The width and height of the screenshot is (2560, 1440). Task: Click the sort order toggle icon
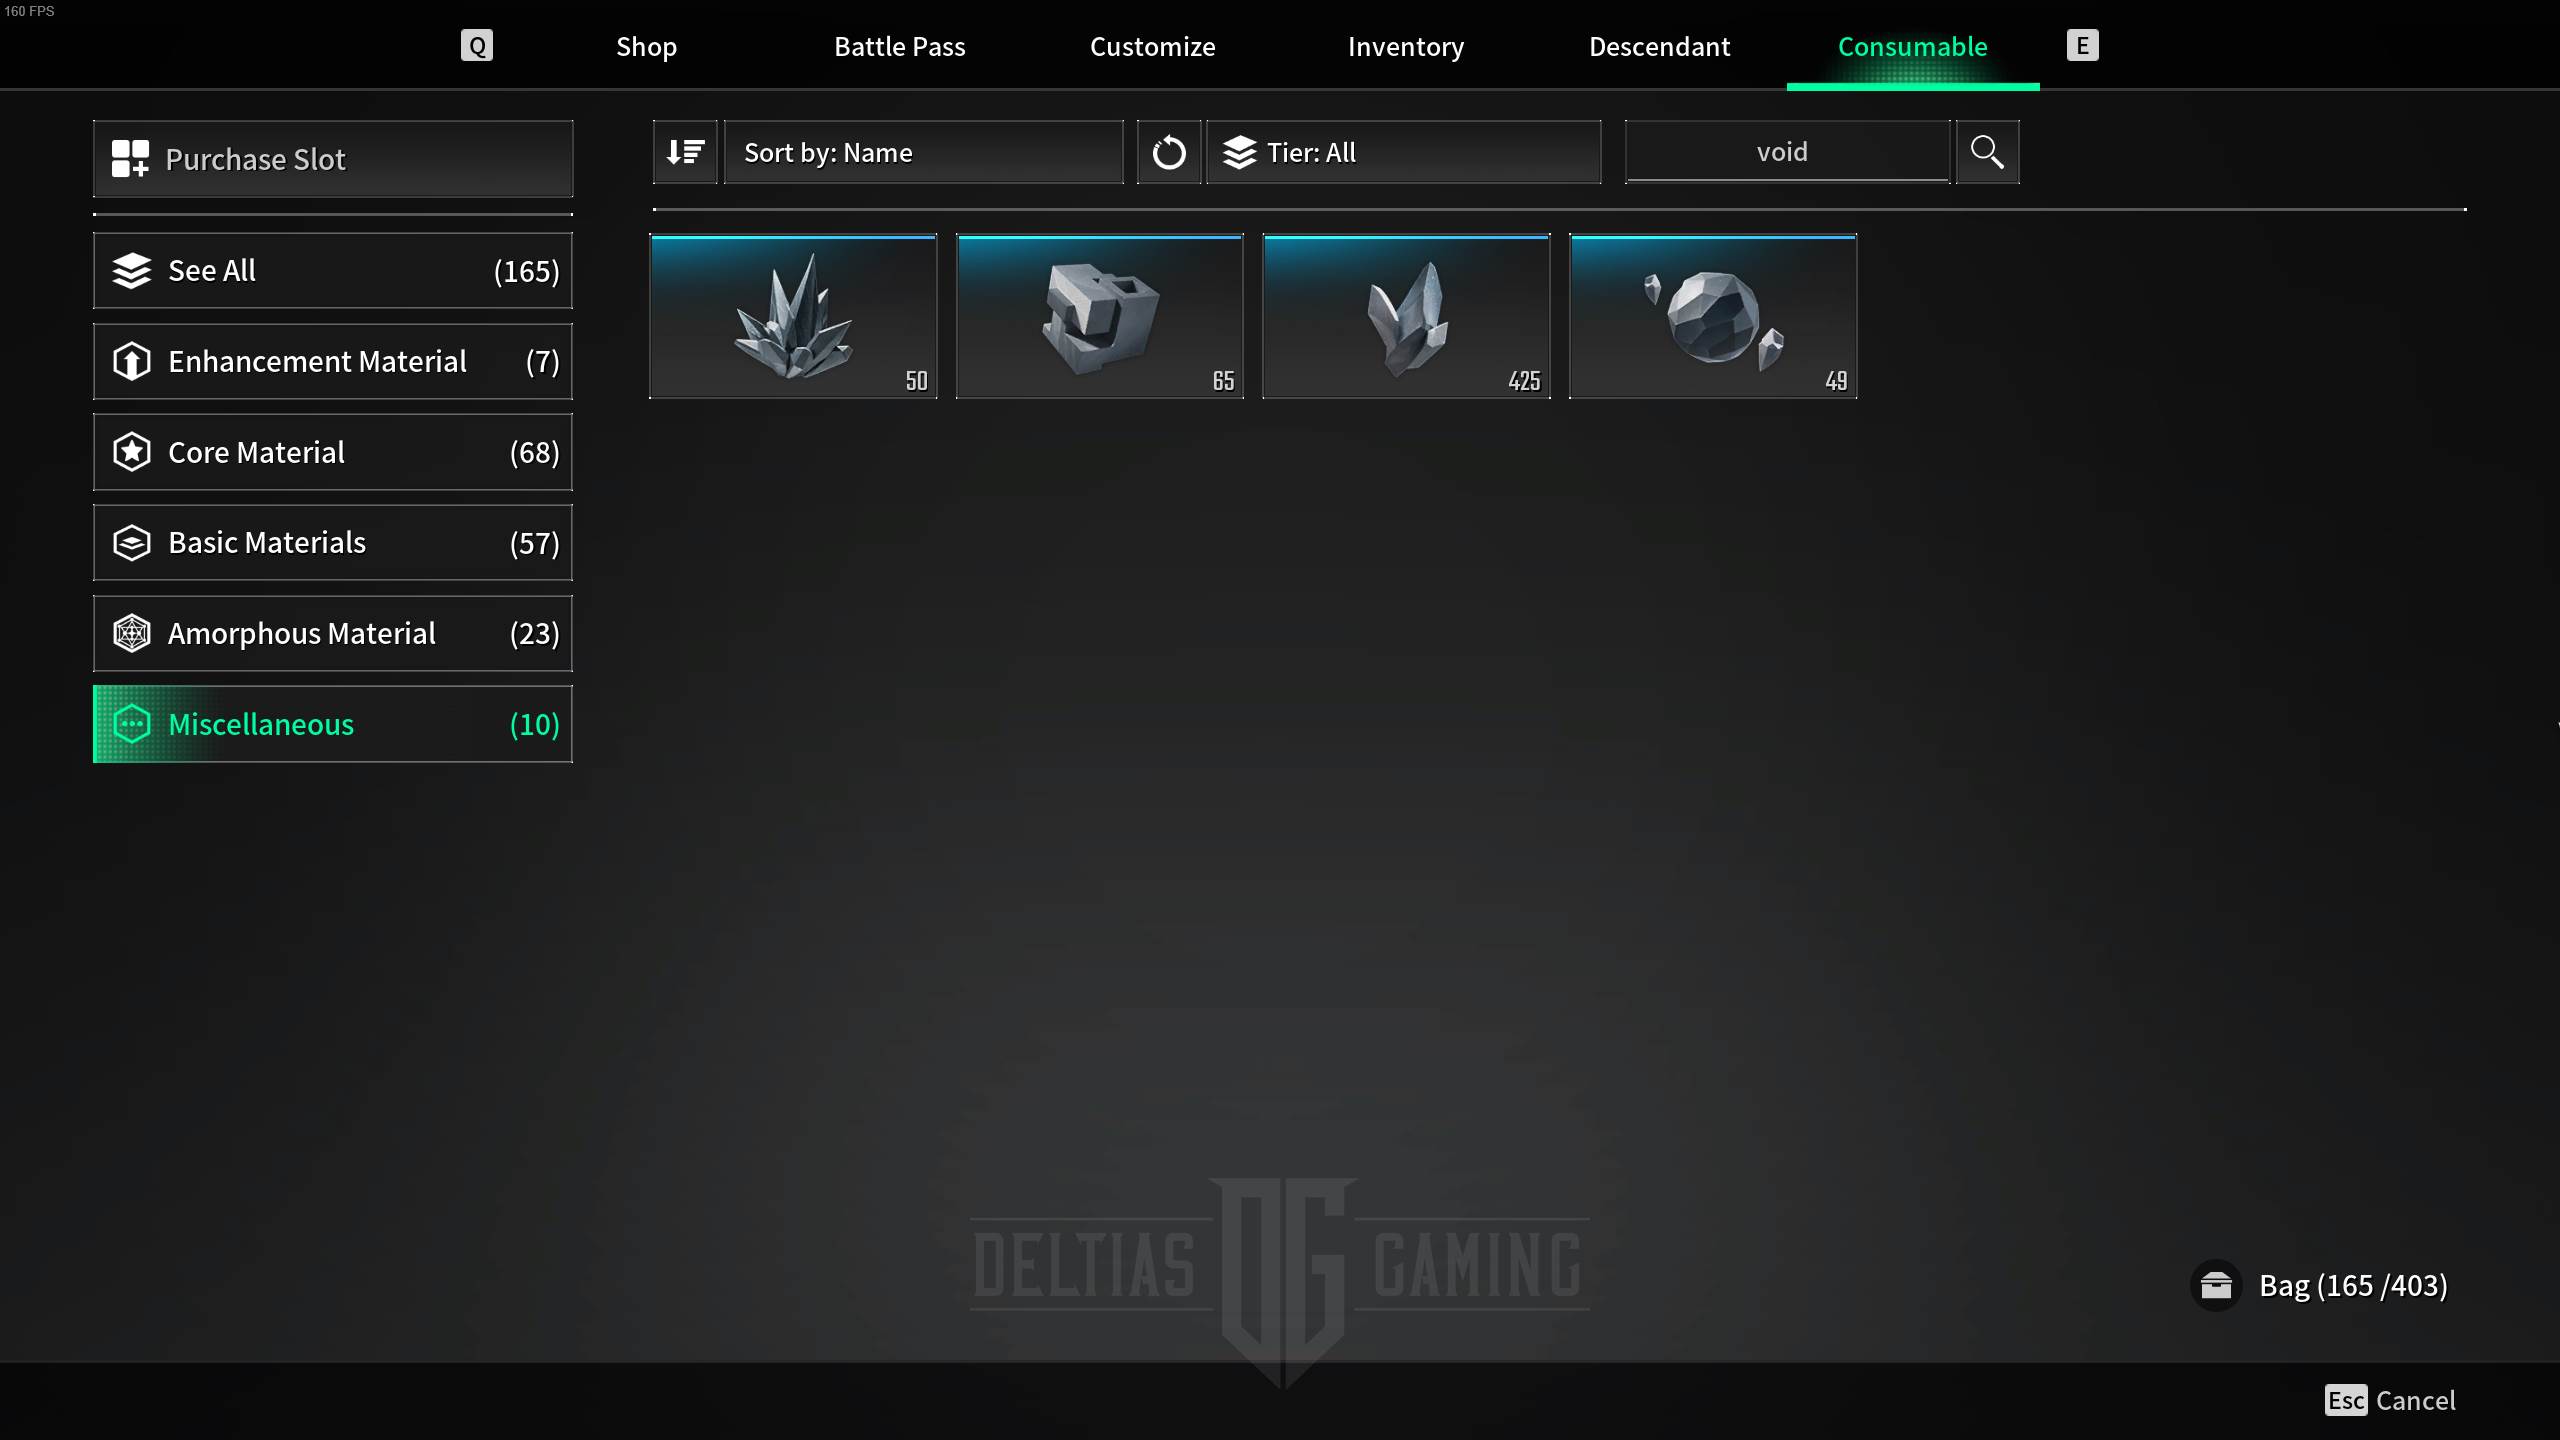pyautogui.click(x=686, y=151)
